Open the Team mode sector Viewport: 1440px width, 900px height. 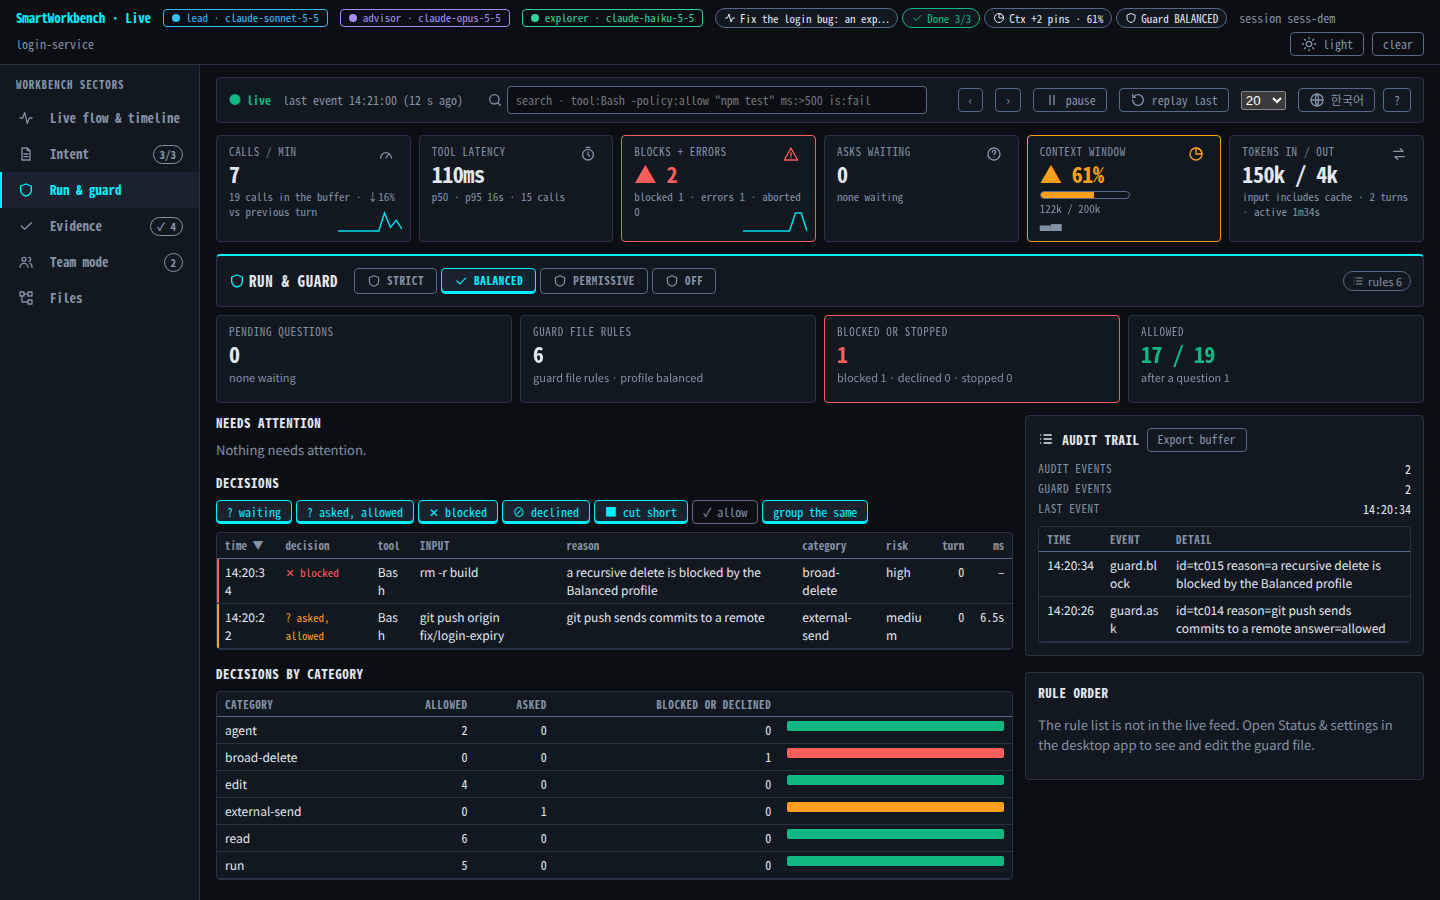click(x=100, y=262)
